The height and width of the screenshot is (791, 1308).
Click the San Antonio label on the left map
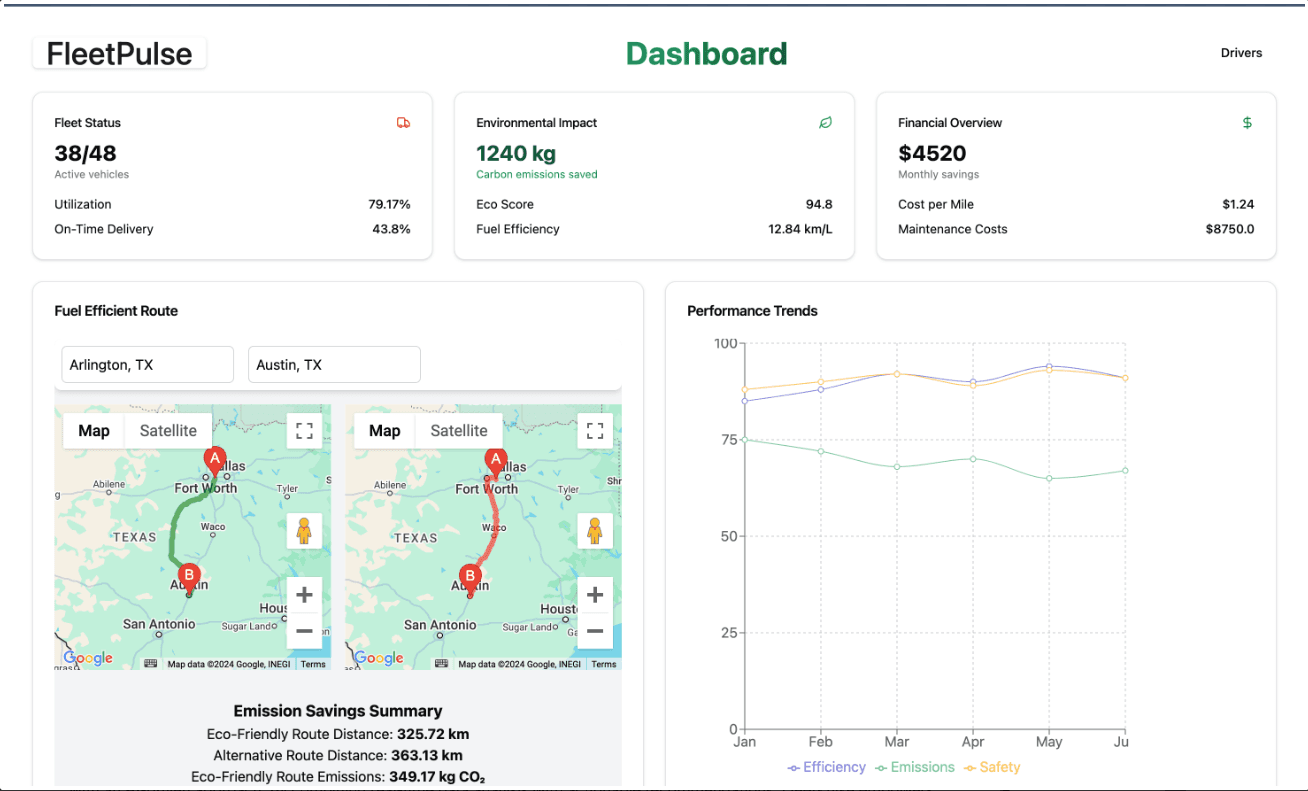point(159,624)
